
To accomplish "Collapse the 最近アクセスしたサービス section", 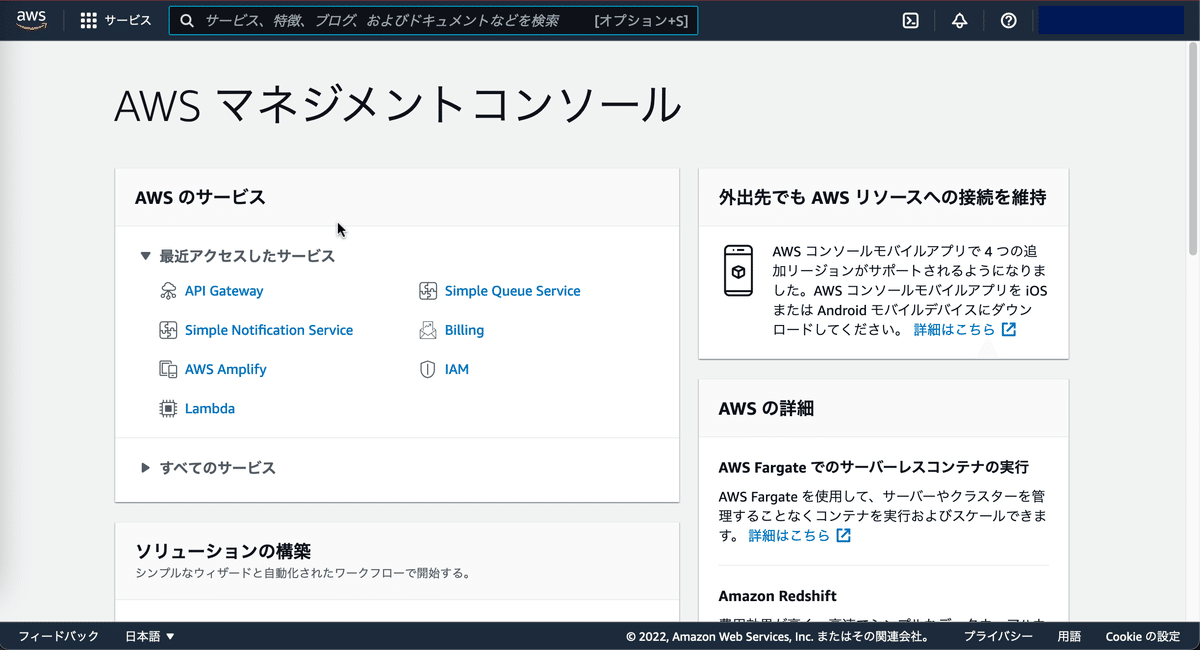I will tap(145, 256).
